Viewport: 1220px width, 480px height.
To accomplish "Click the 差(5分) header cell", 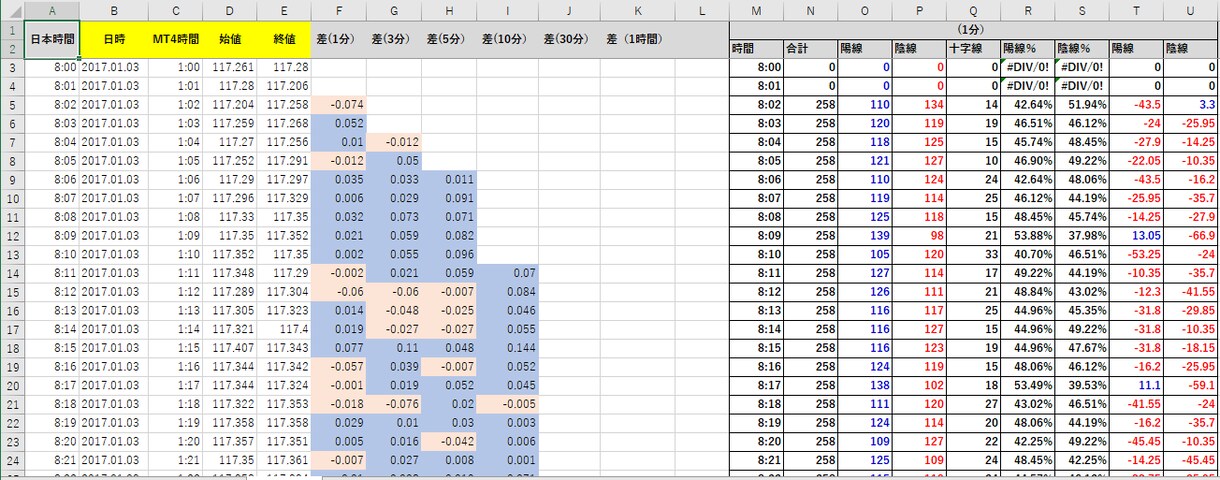I will click(x=449, y=39).
